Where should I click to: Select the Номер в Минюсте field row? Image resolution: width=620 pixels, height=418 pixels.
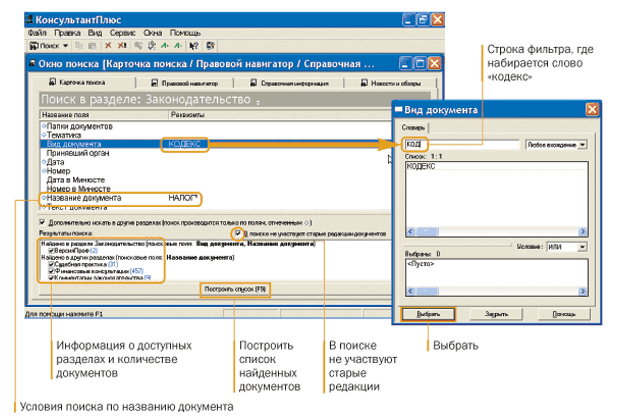click(x=215, y=189)
